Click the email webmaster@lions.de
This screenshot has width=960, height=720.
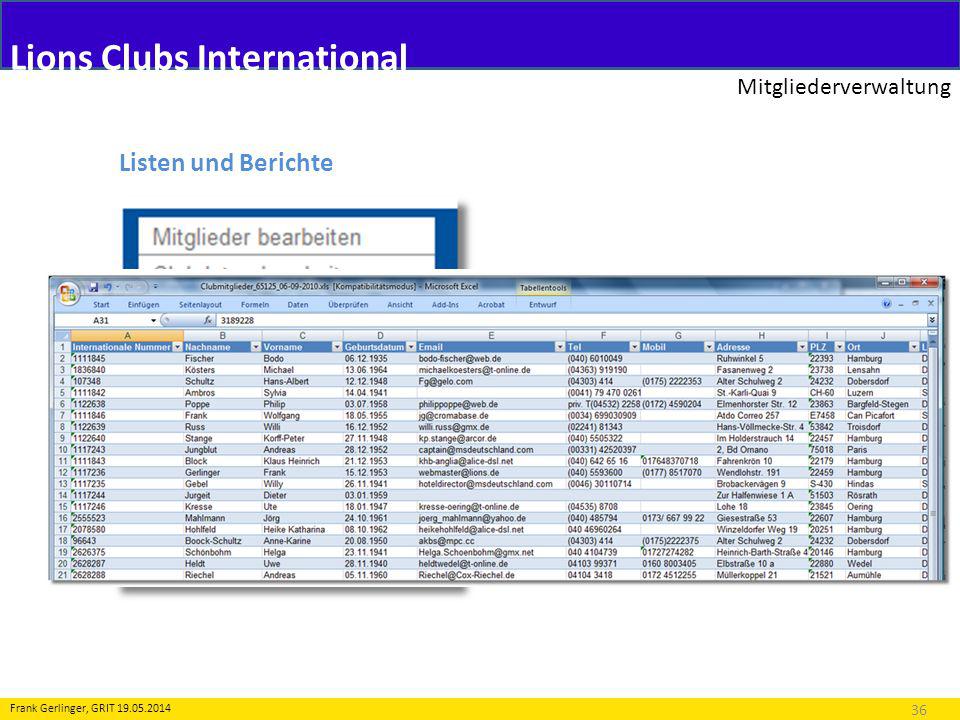coord(459,473)
